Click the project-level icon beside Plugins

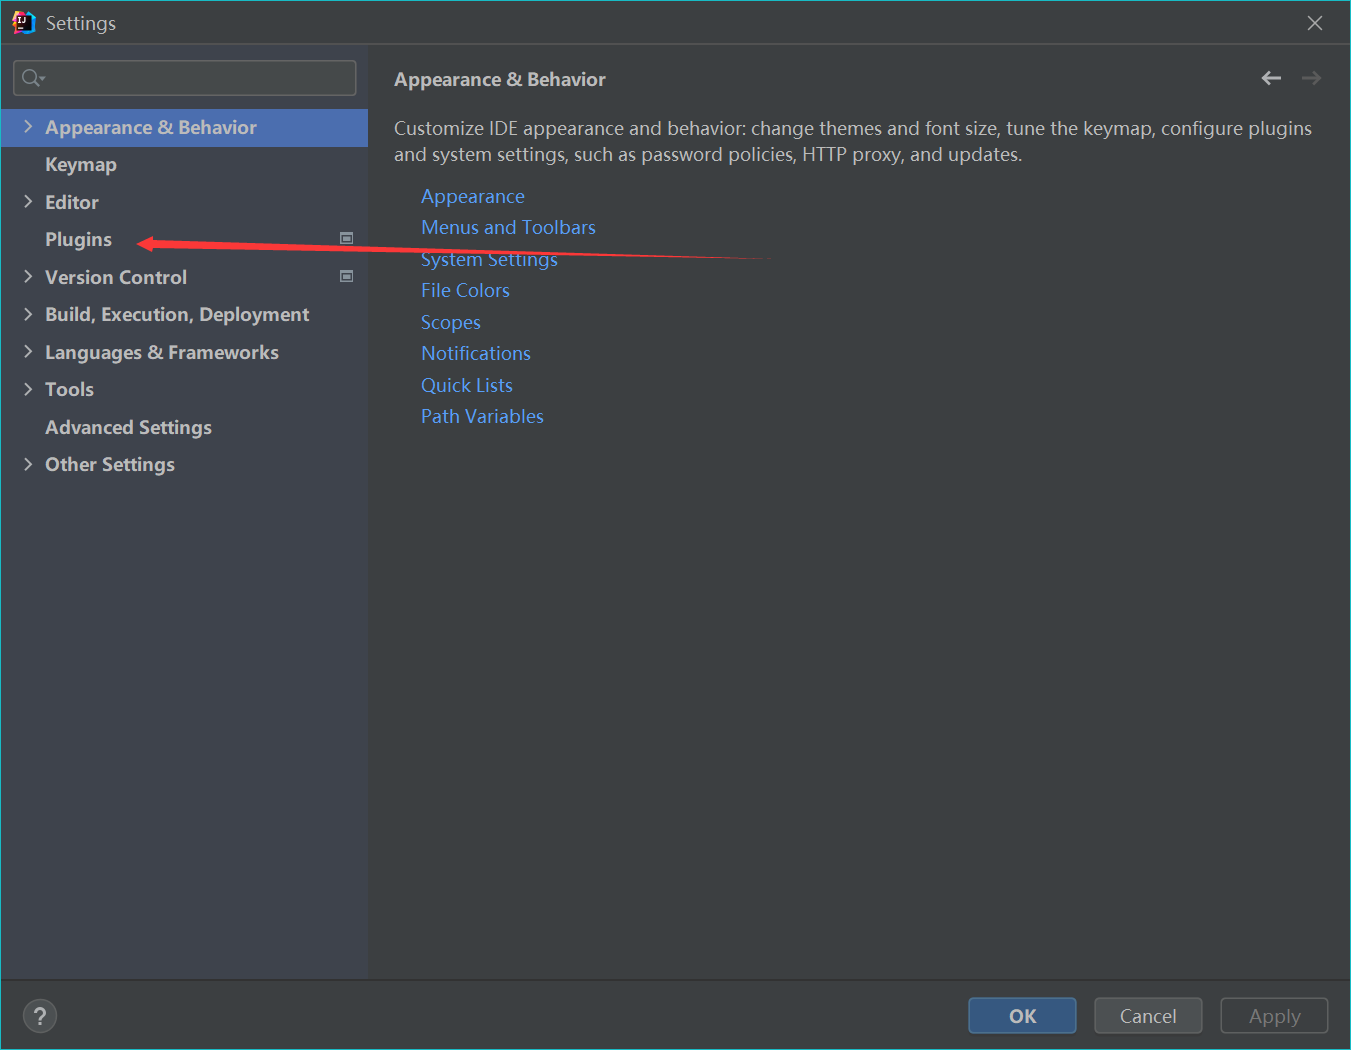(x=347, y=238)
